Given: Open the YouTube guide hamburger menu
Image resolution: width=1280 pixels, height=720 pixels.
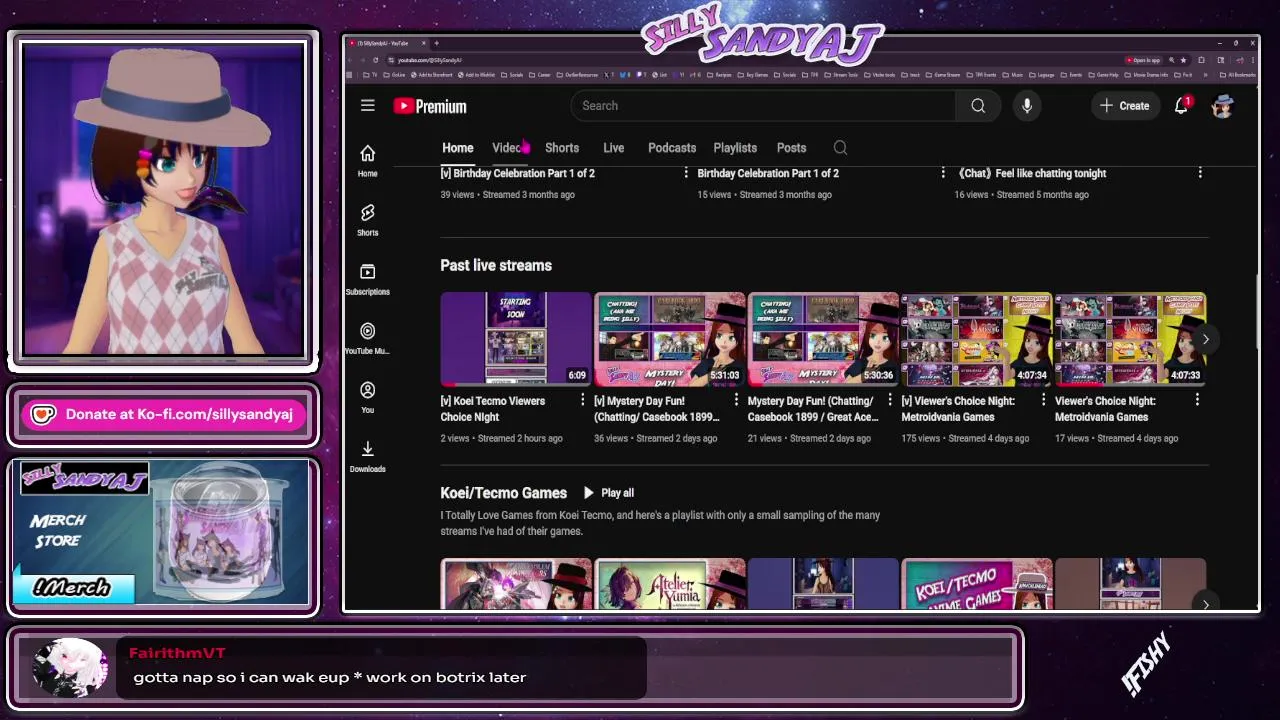Looking at the screenshot, I should pos(367,106).
